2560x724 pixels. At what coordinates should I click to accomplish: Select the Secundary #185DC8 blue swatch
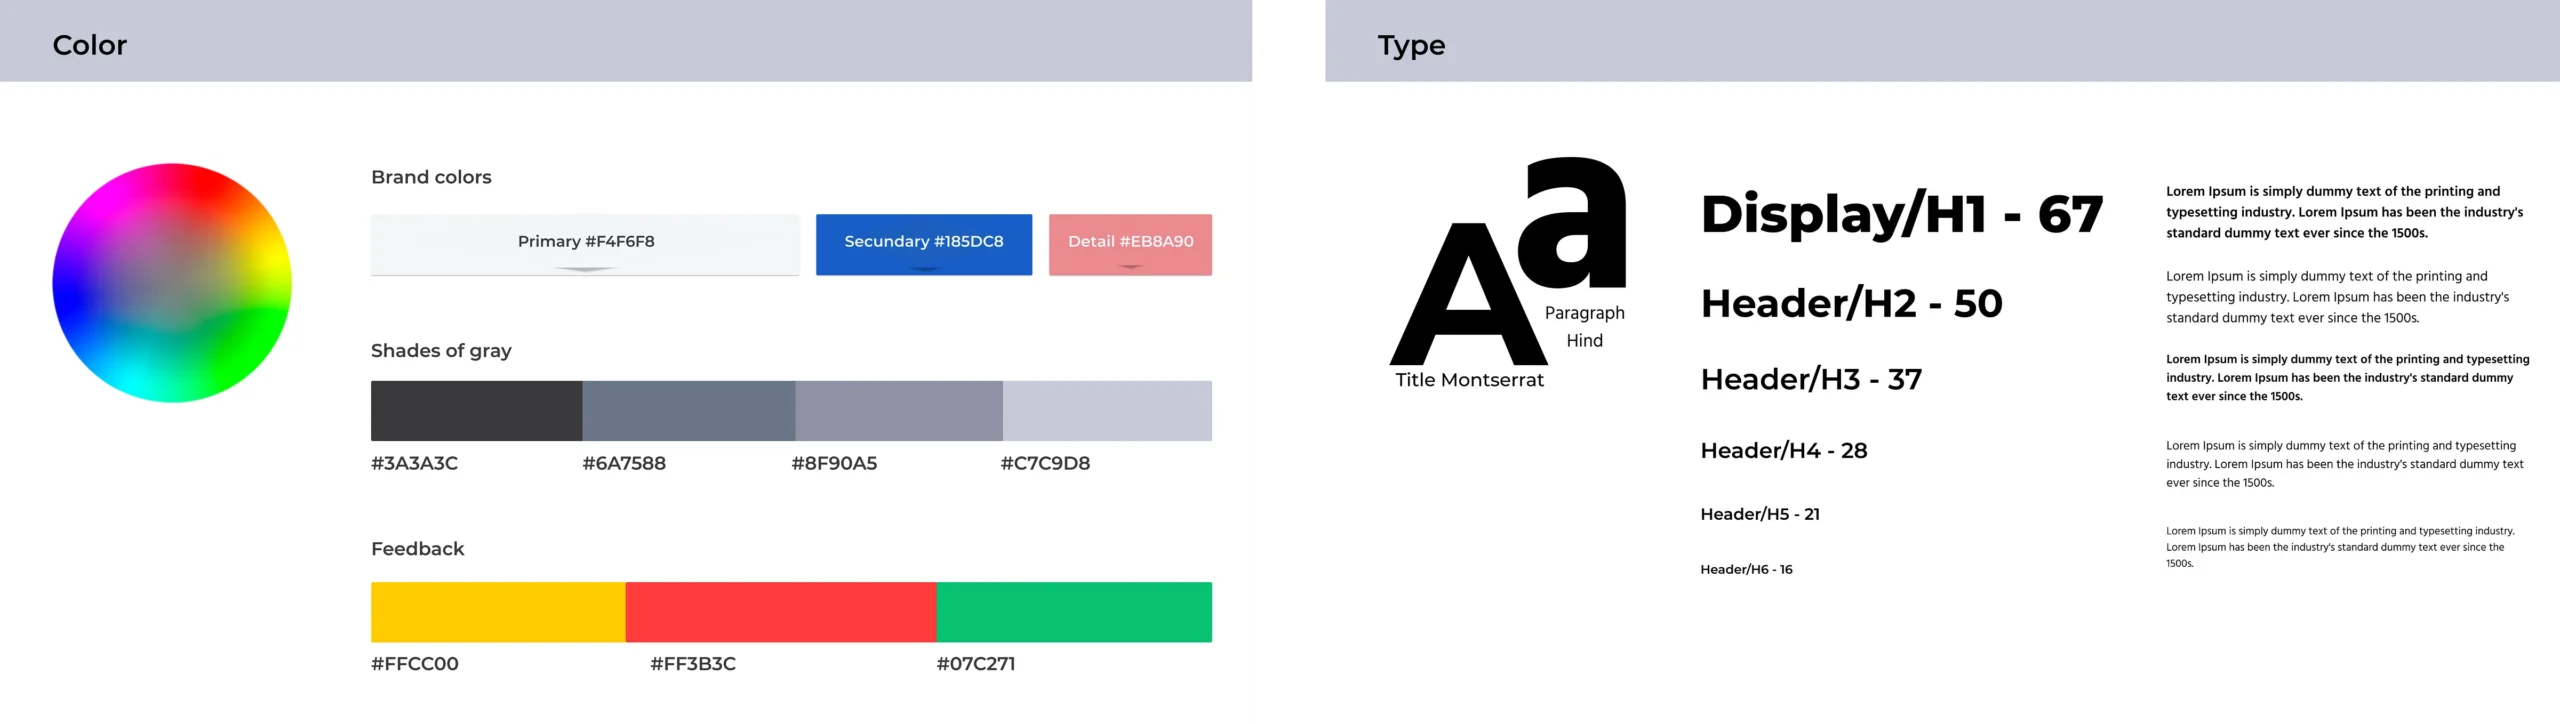(924, 244)
